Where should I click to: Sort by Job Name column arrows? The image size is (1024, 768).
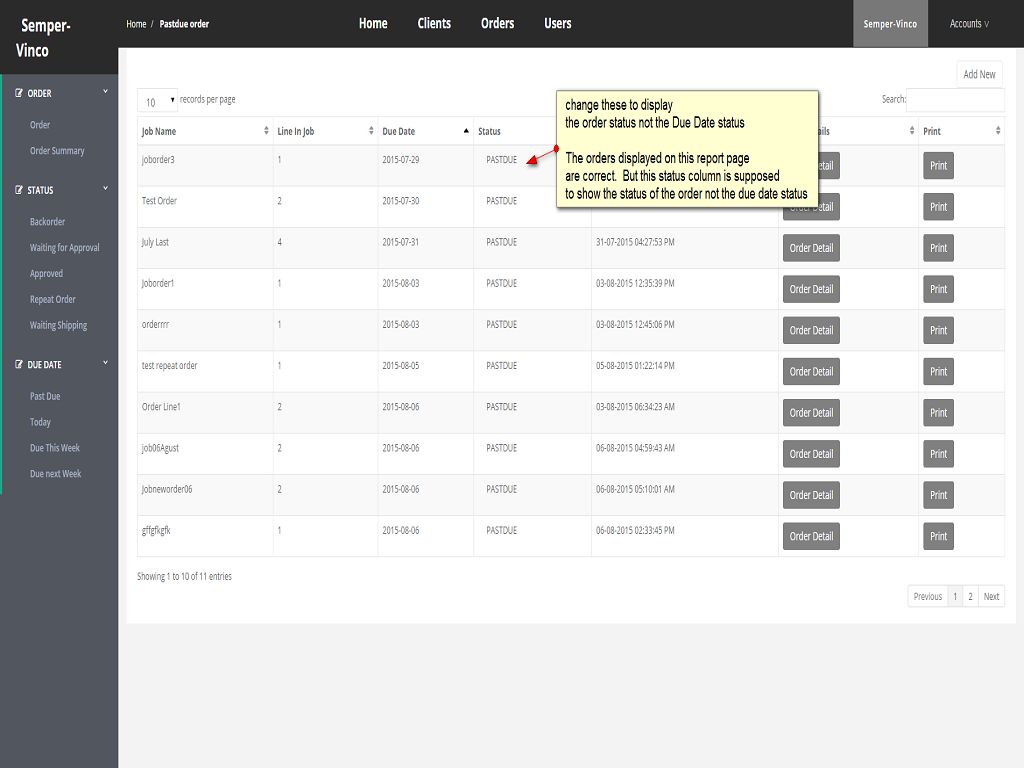tap(266, 131)
